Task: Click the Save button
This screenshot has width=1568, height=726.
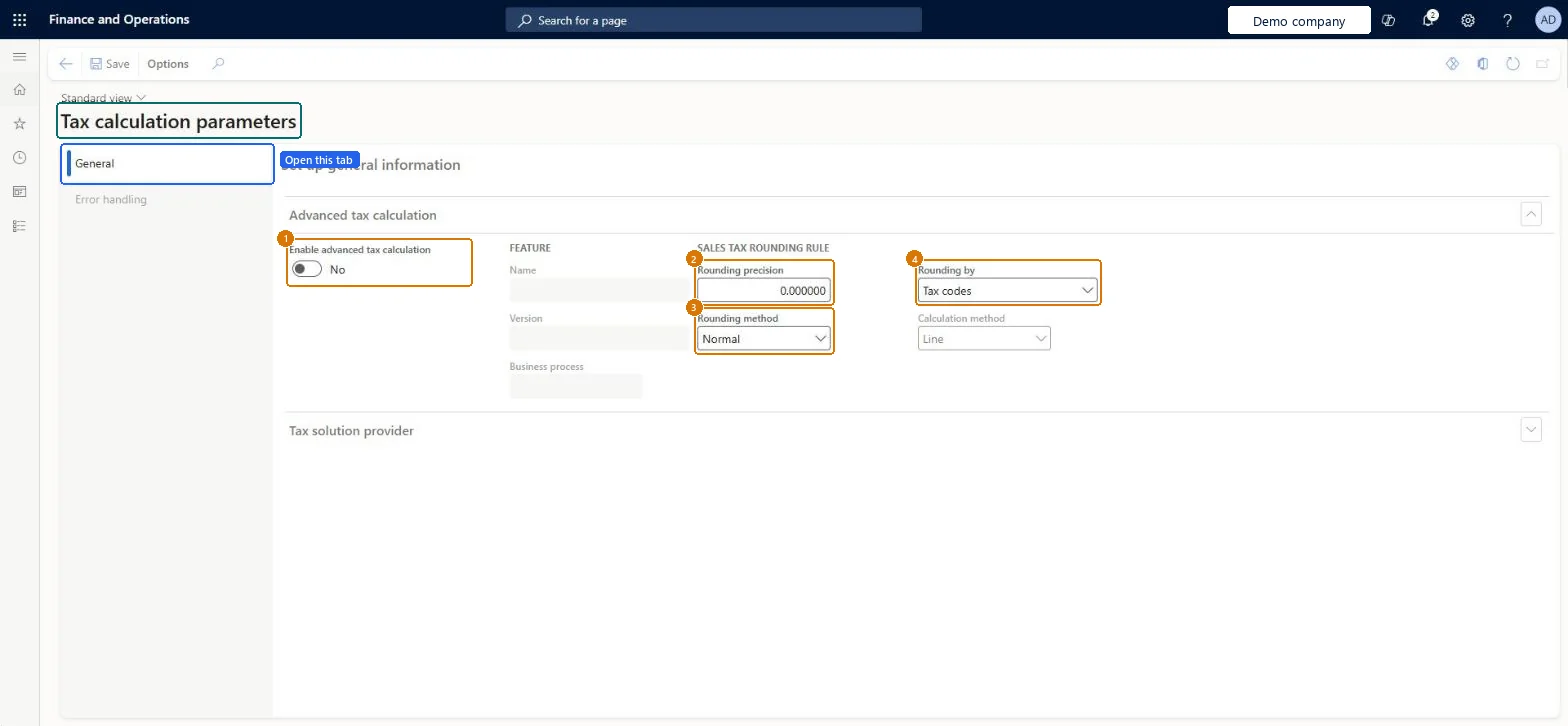Action: point(110,64)
